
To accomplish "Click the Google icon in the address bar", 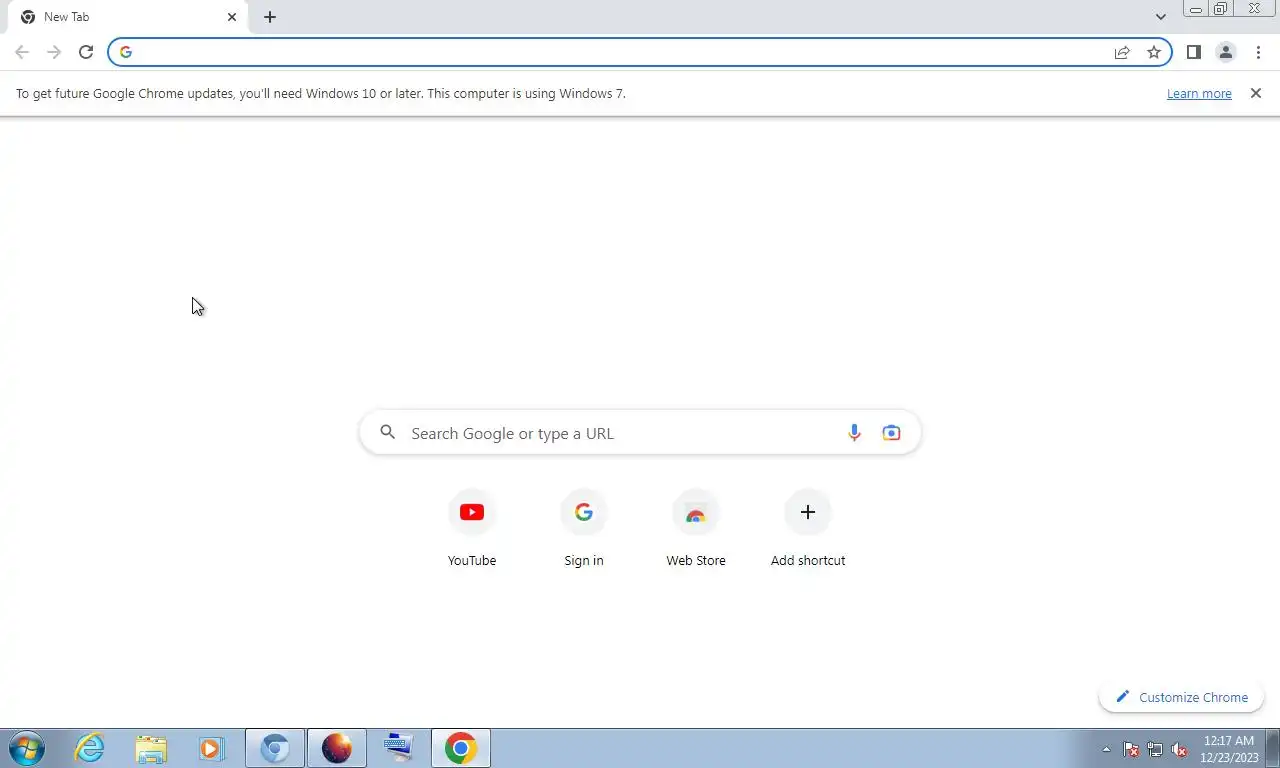I will click(126, 52).
